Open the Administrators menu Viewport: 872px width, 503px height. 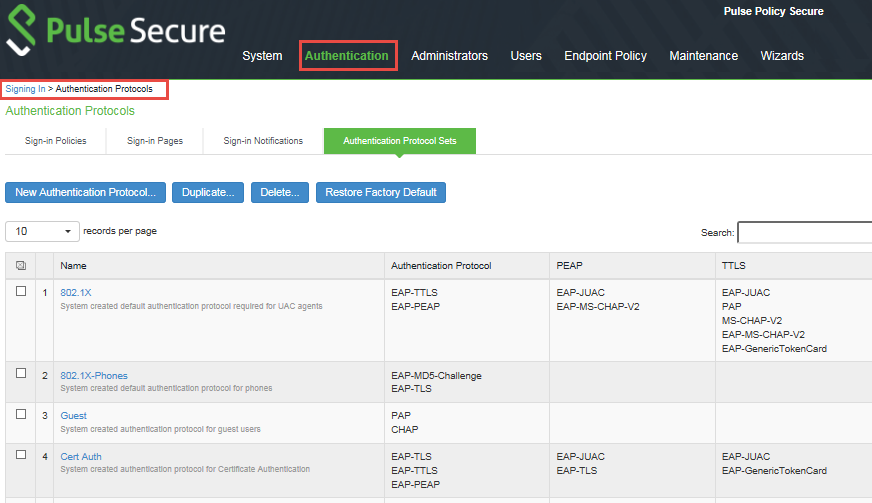point(449,56)
